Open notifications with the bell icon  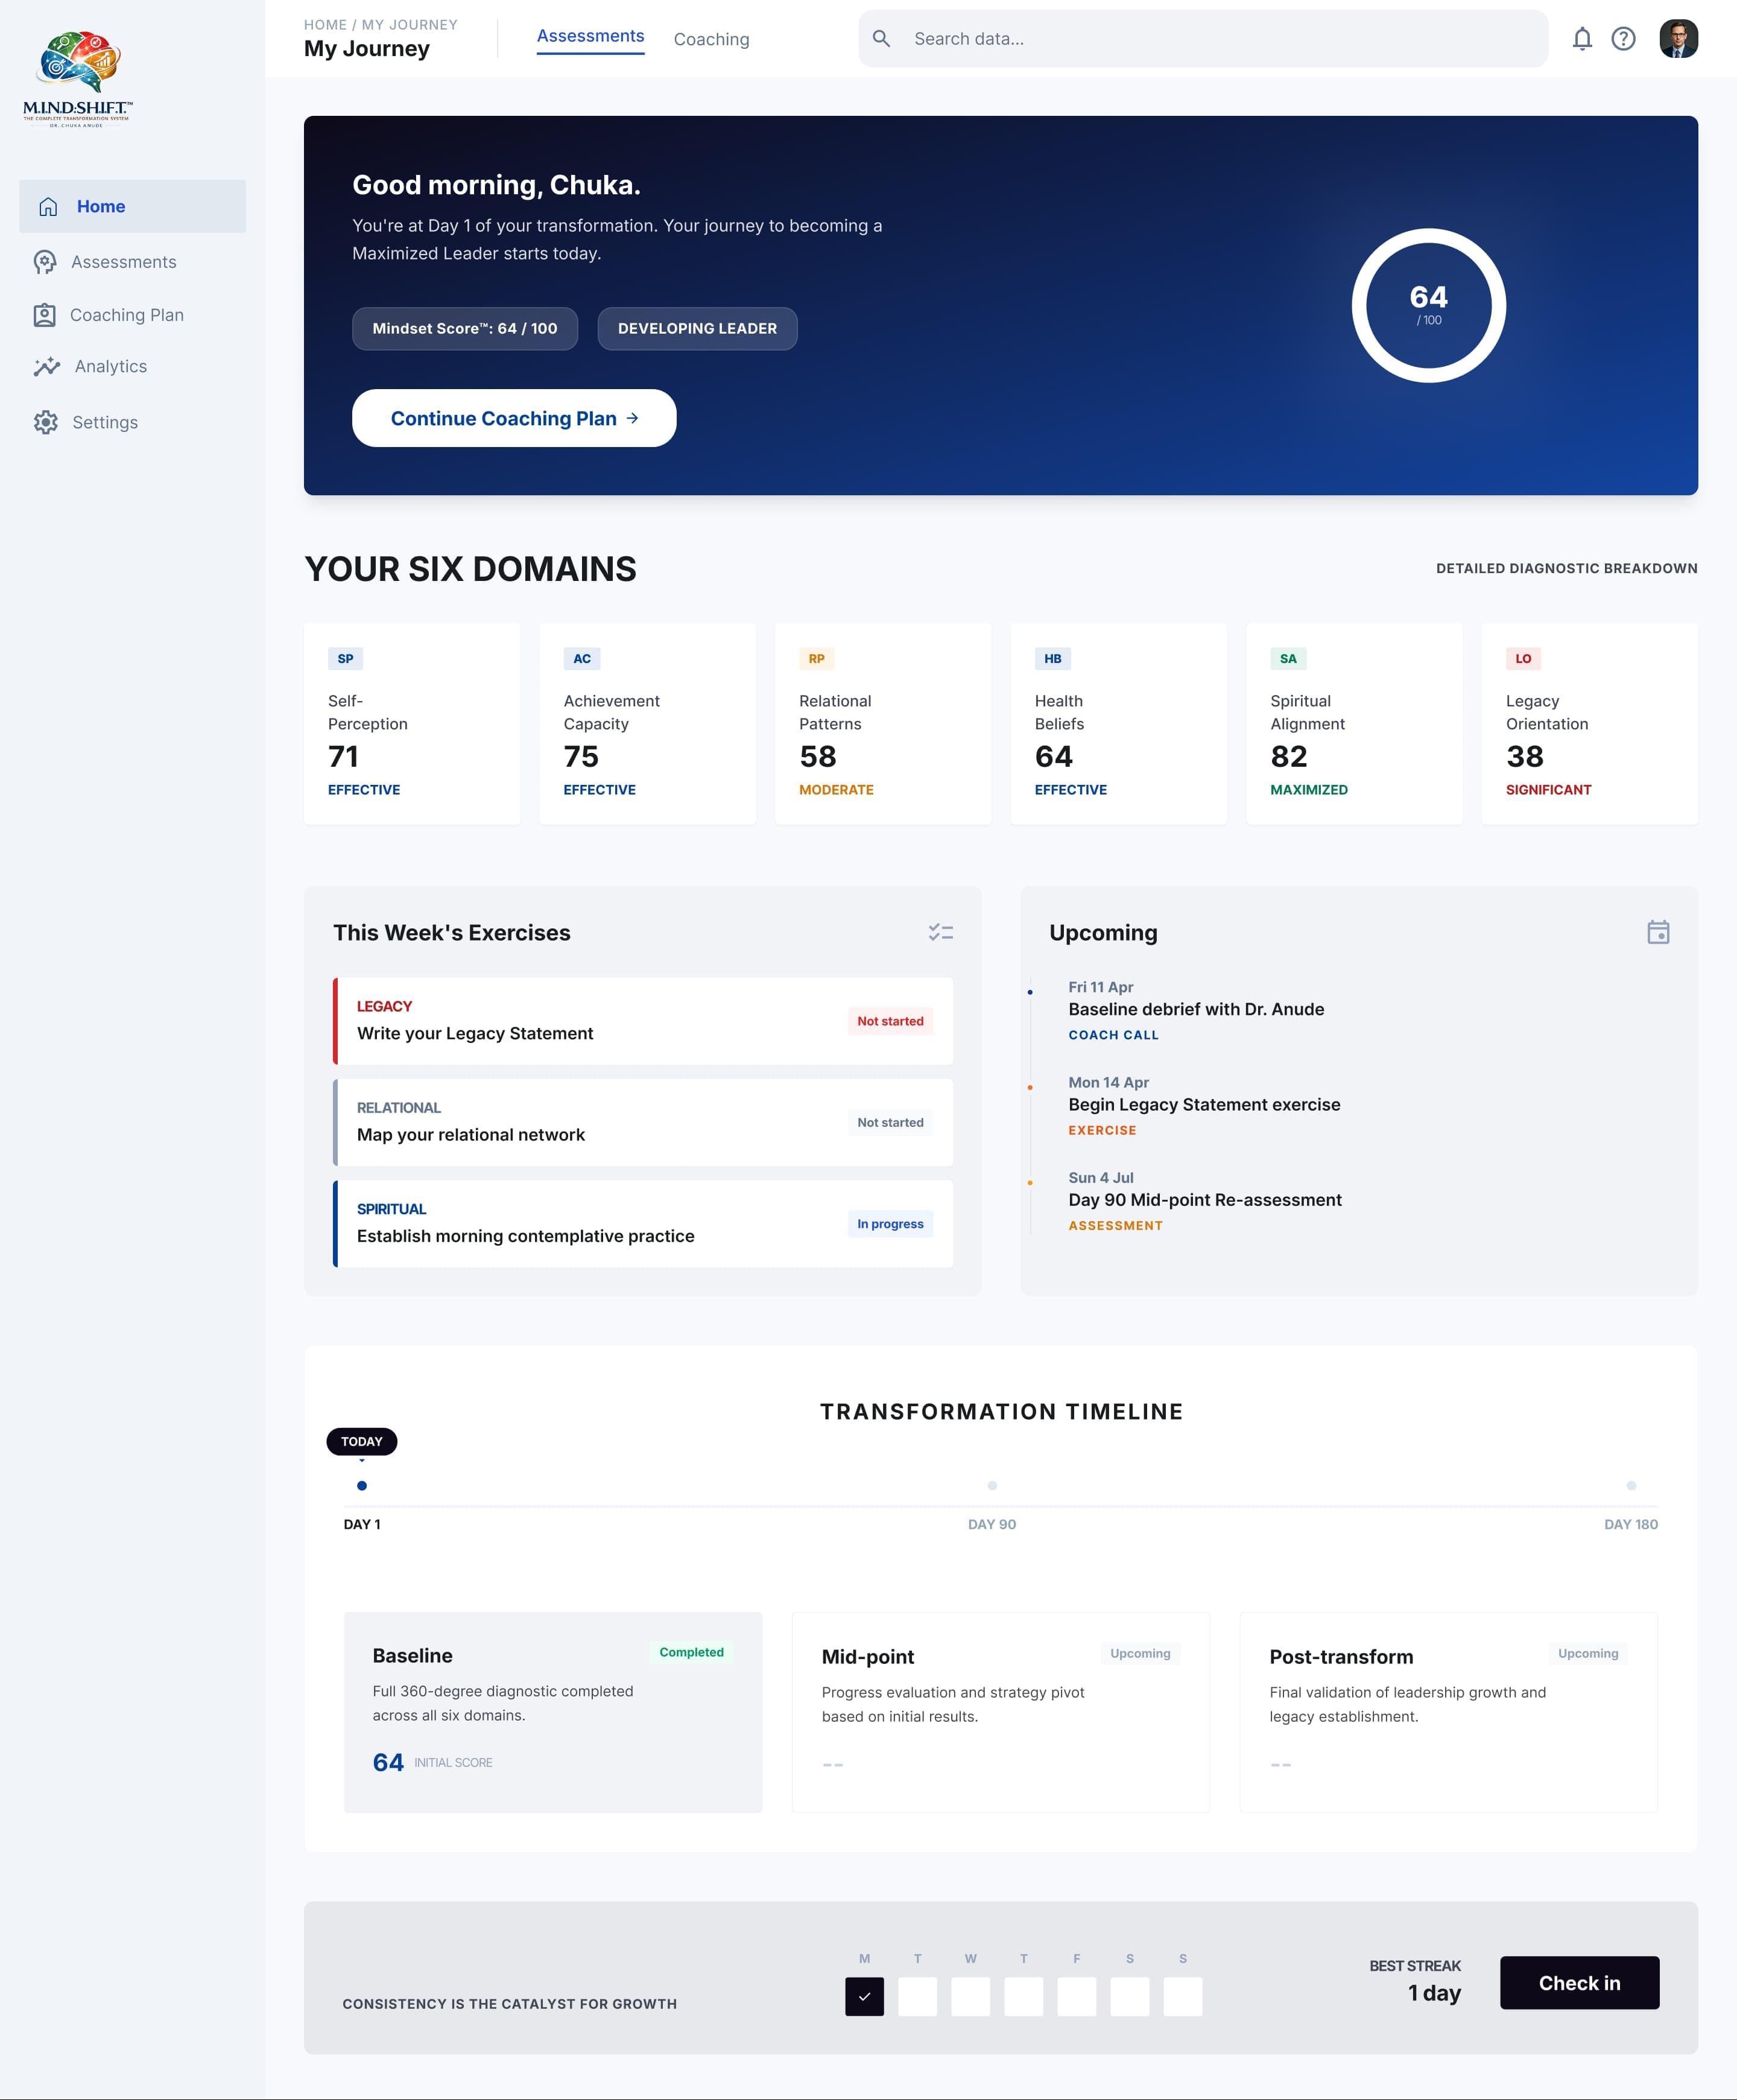[1583, 39]
